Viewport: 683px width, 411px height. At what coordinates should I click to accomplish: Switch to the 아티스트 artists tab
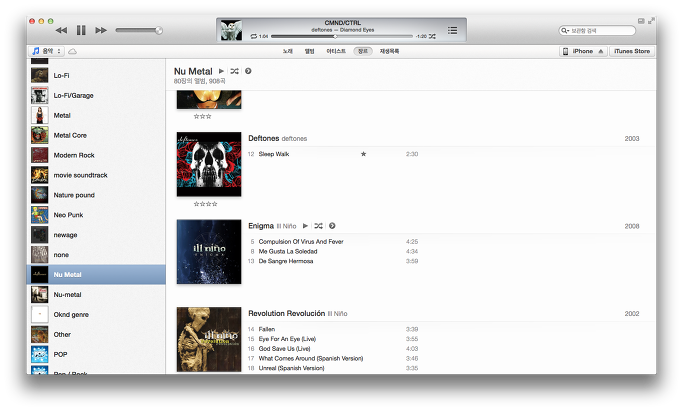[x=336, y=51]
